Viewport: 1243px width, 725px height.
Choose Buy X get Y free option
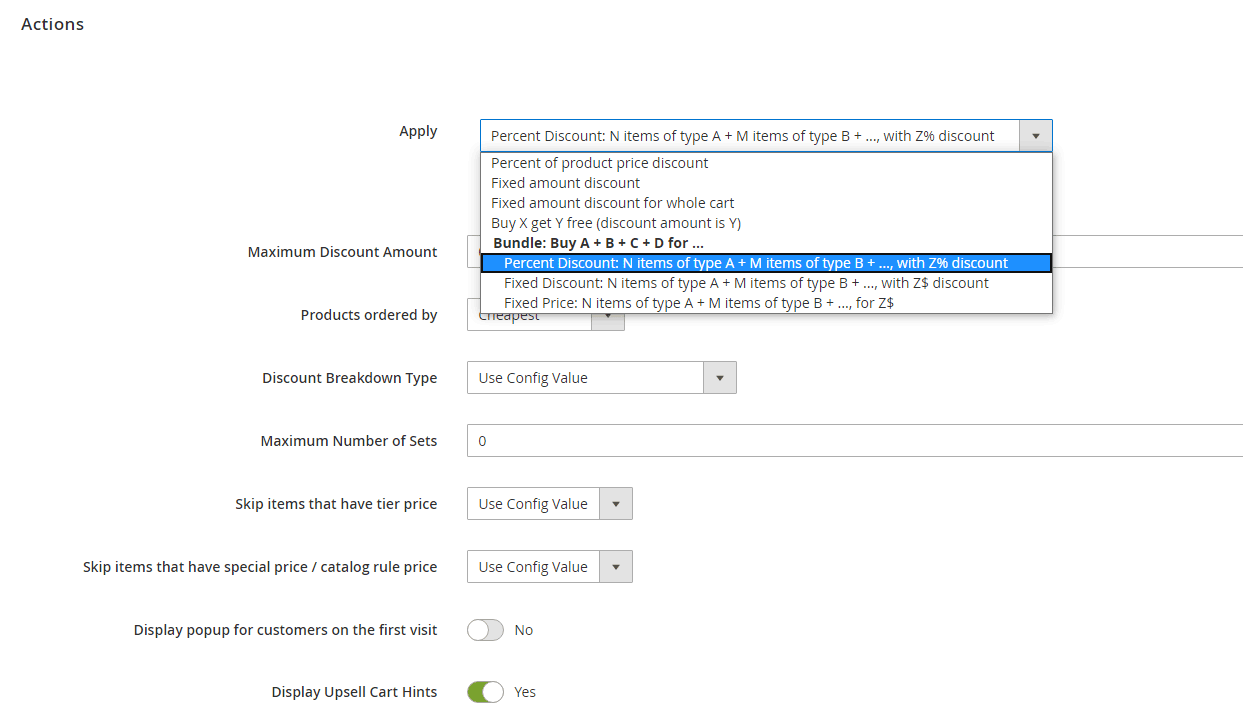[x=766, y=223]
